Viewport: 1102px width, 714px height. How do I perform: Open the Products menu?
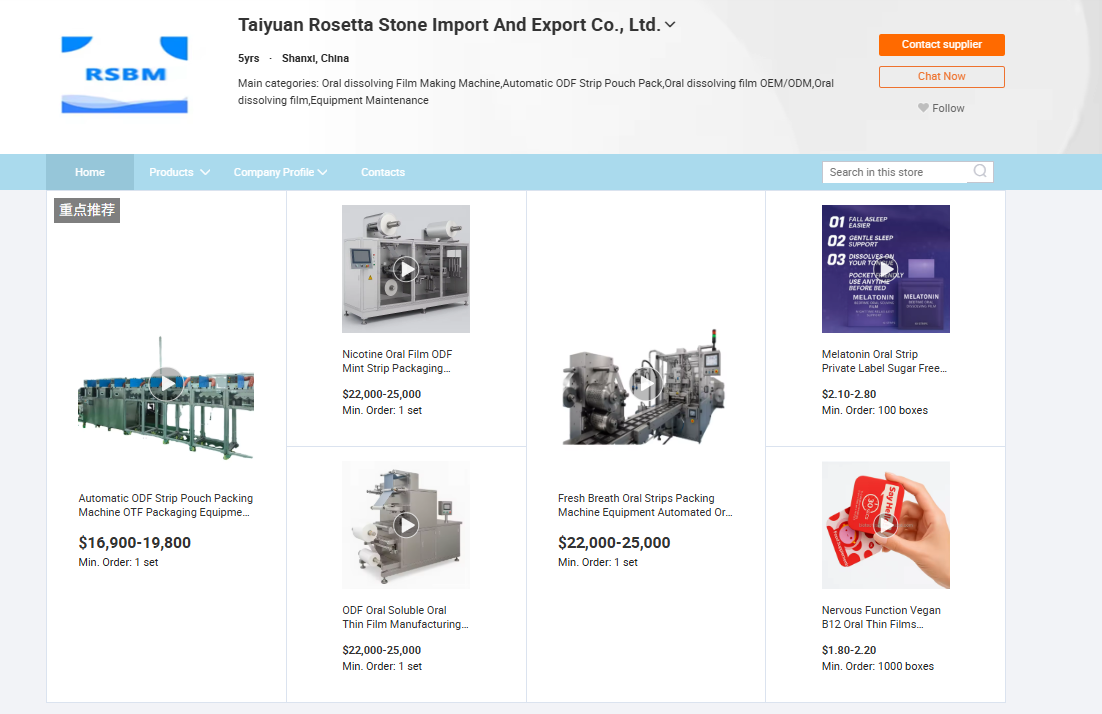pyautogui.click(x=171, y=172)
